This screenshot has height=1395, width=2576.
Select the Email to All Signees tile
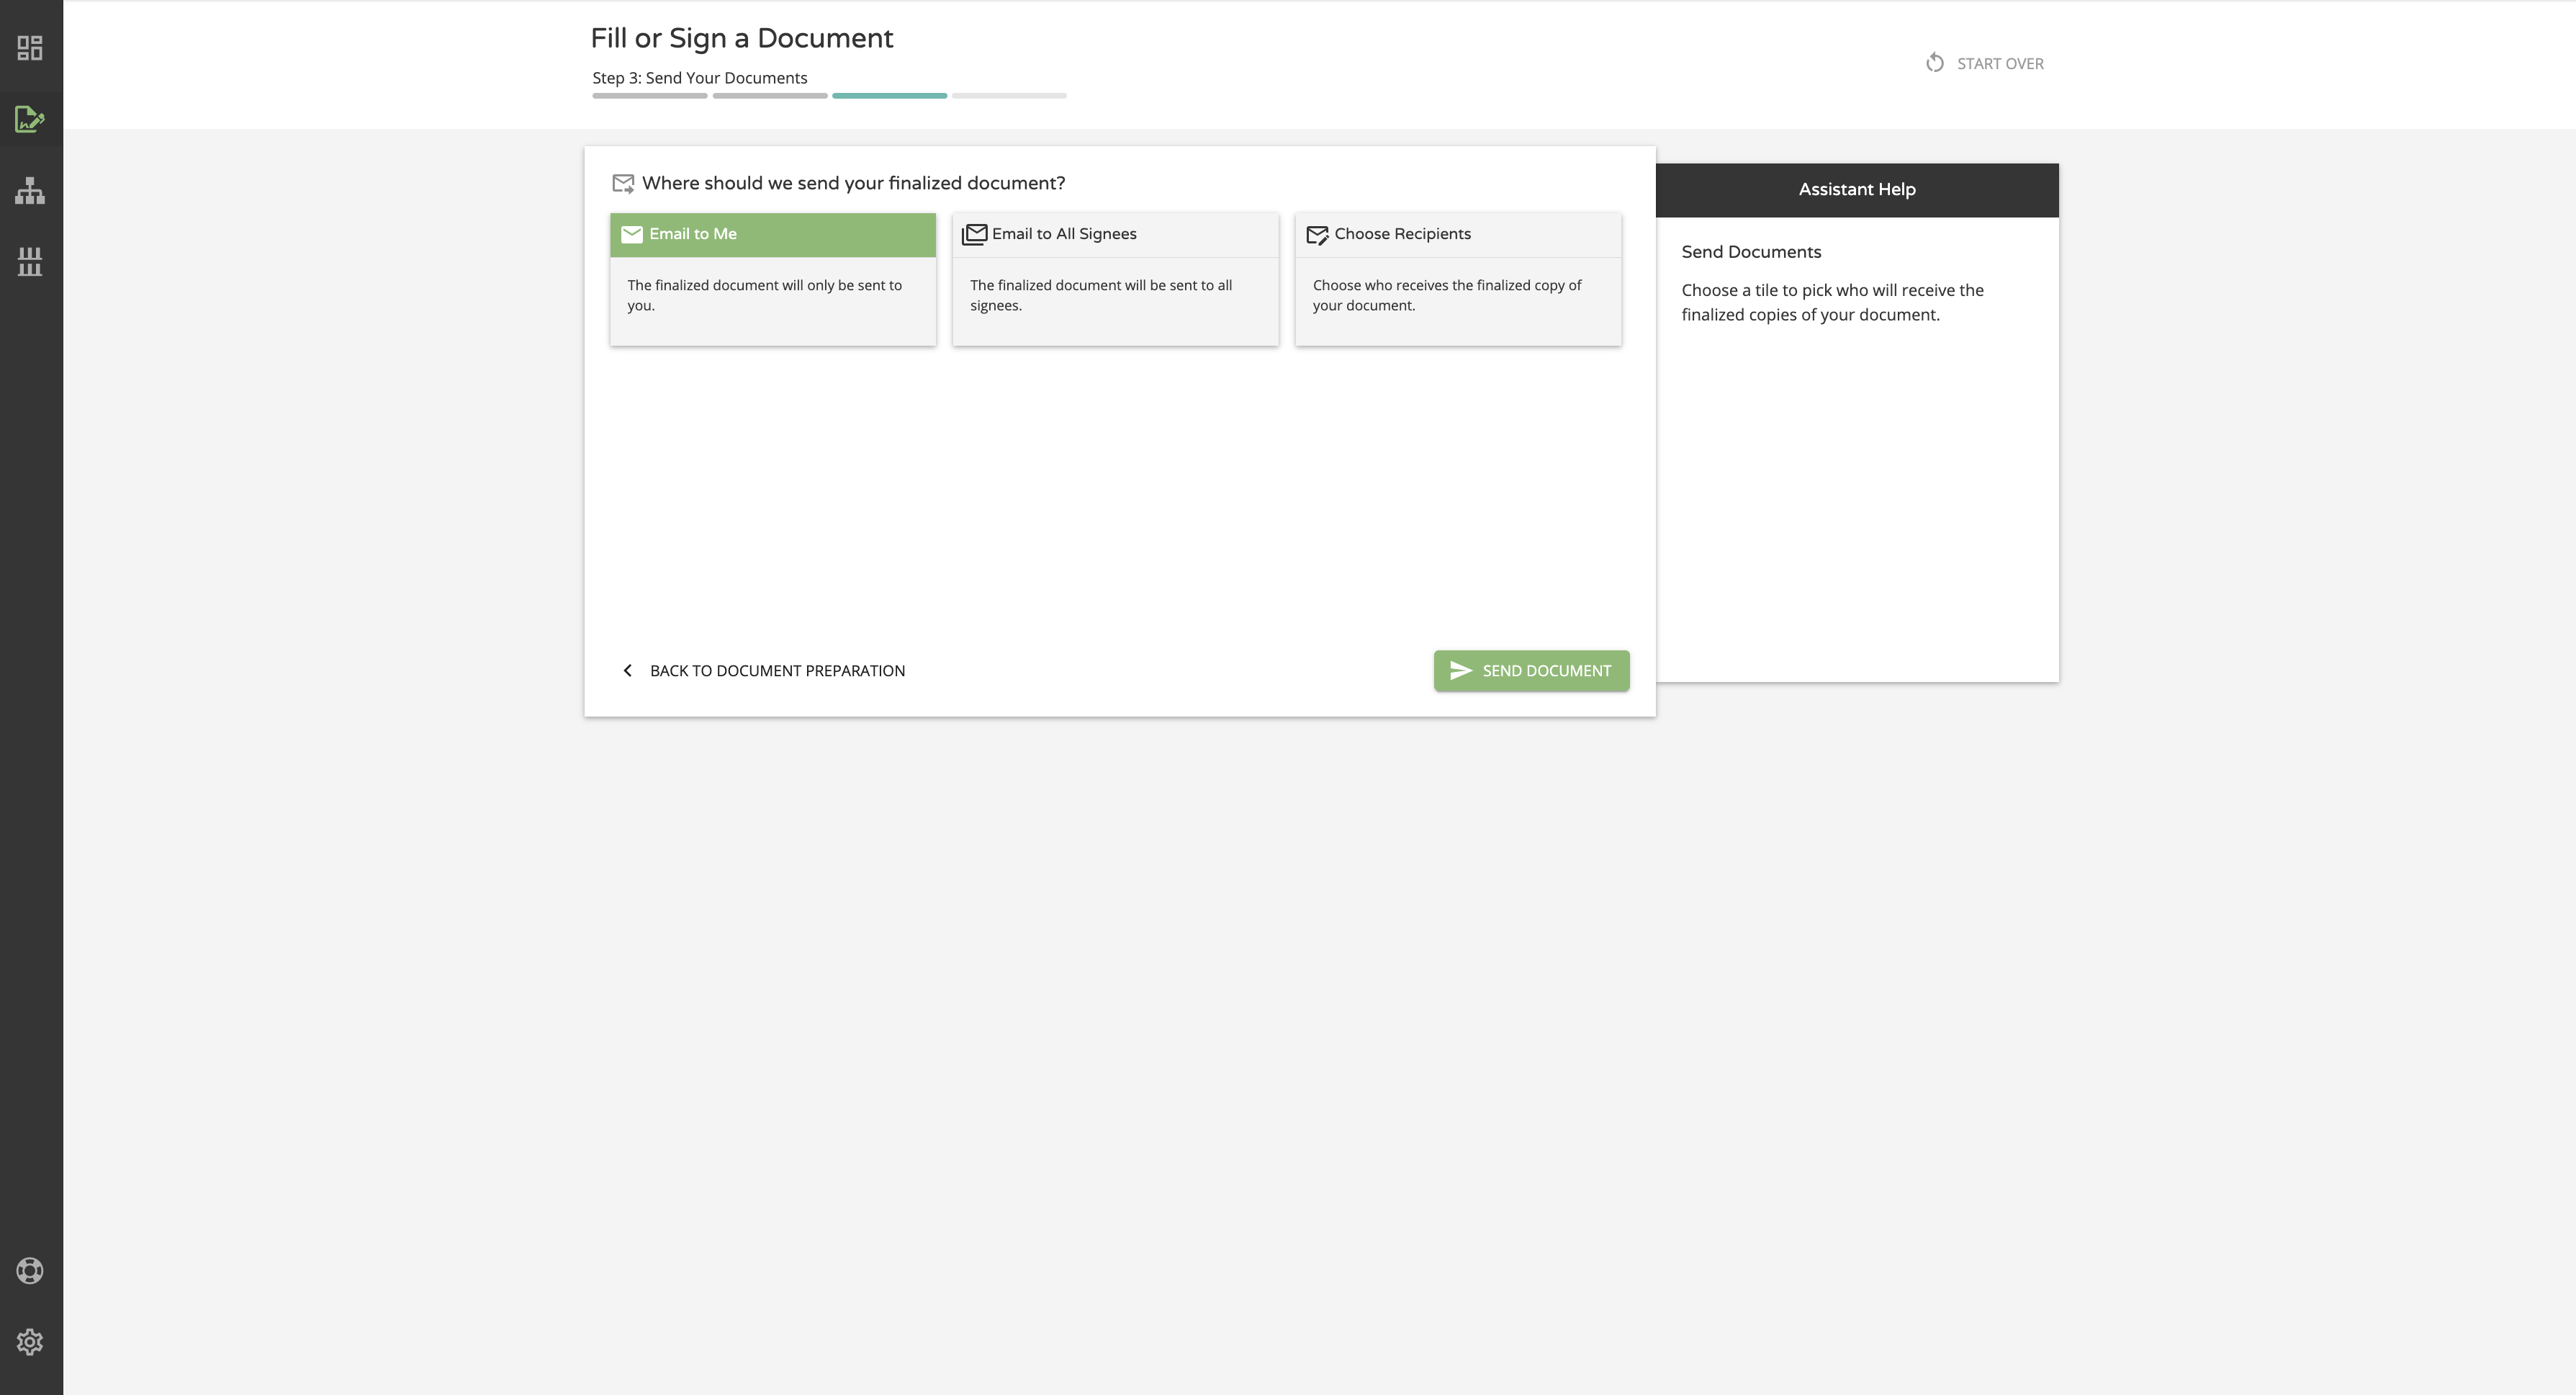(x=1115, y=279)
